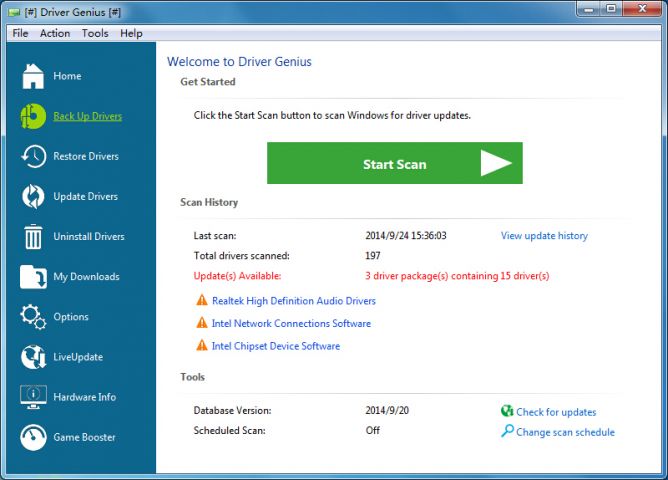Click Check for updates link
The image size is (668, 480).
[x=556, y=412]
